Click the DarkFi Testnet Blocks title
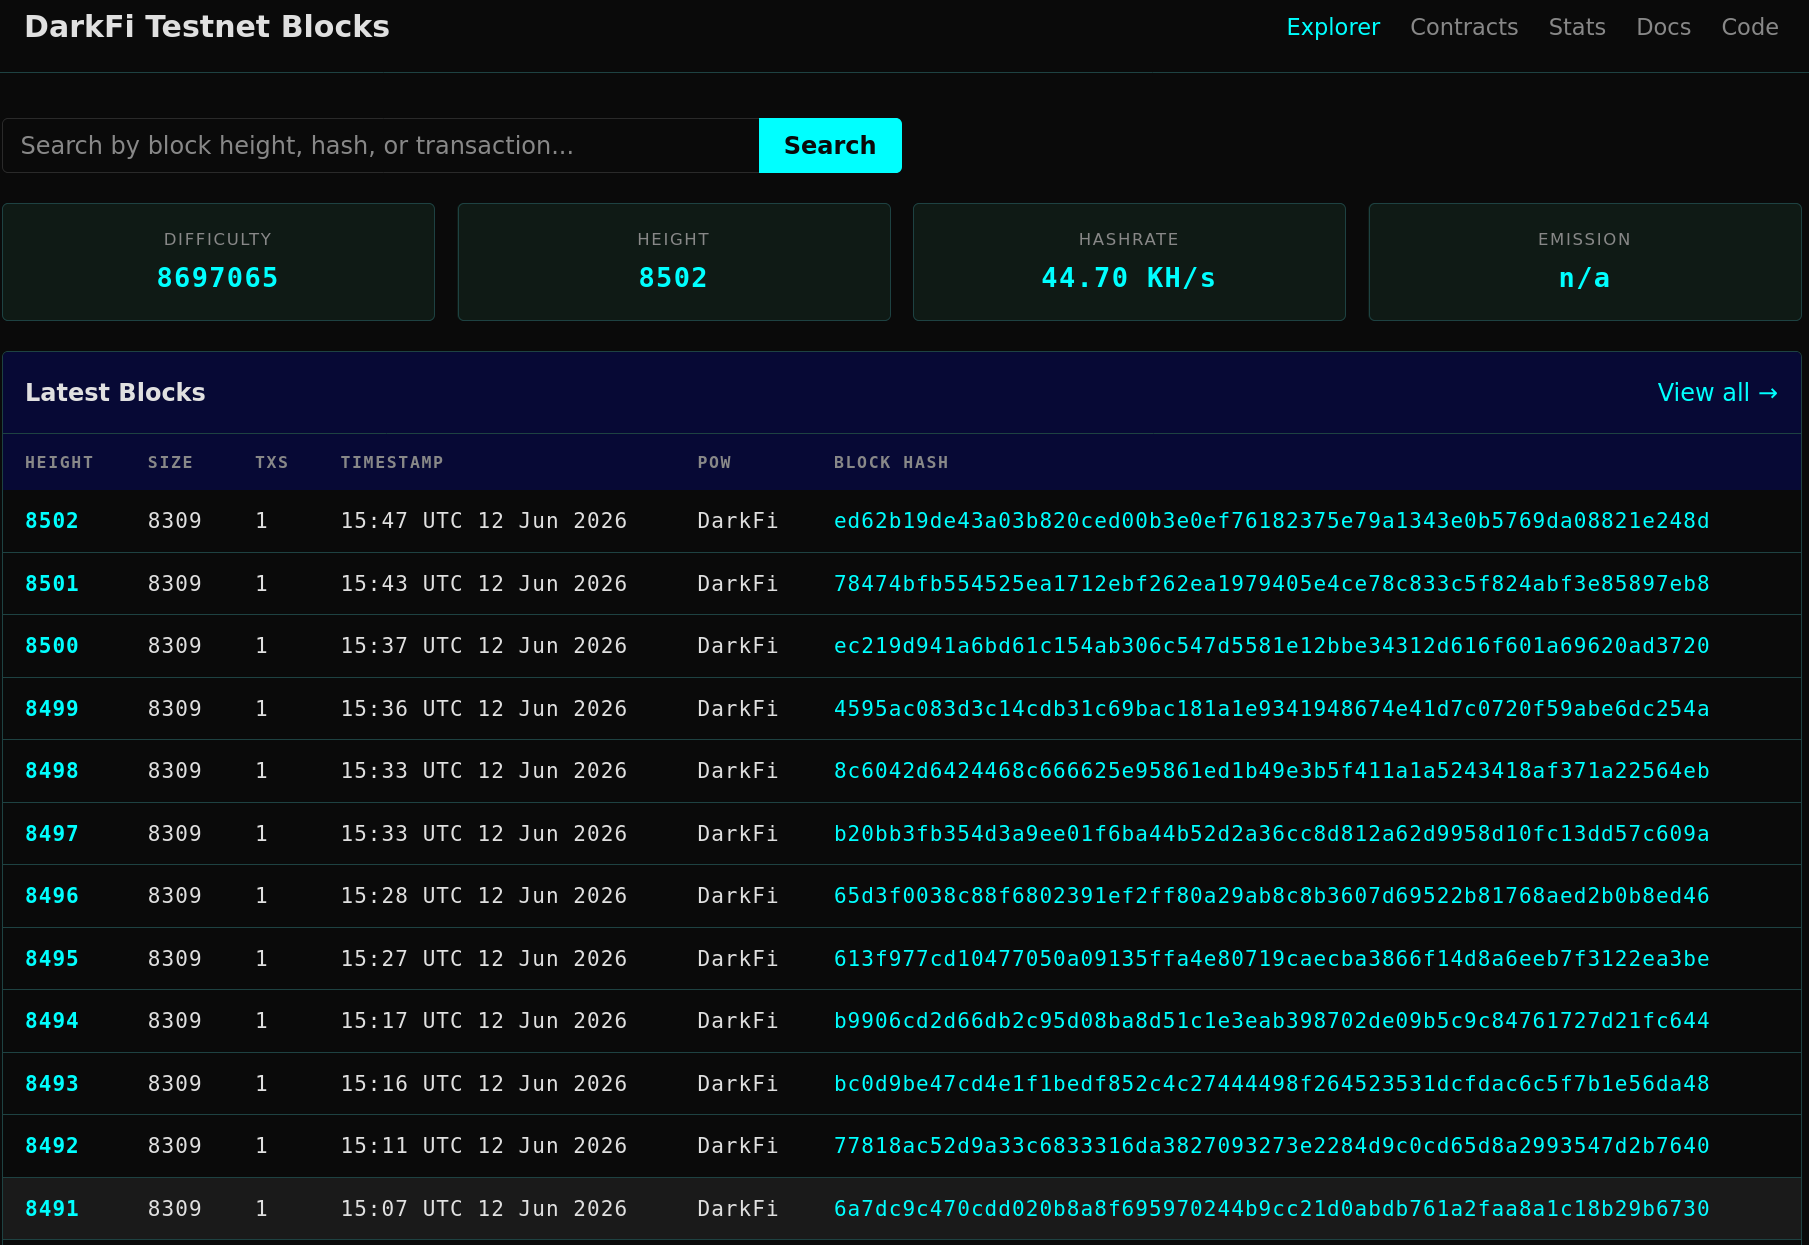The width and height of the screenshot is (1809, 1245). pyautogui.click(x=207, y=27)
